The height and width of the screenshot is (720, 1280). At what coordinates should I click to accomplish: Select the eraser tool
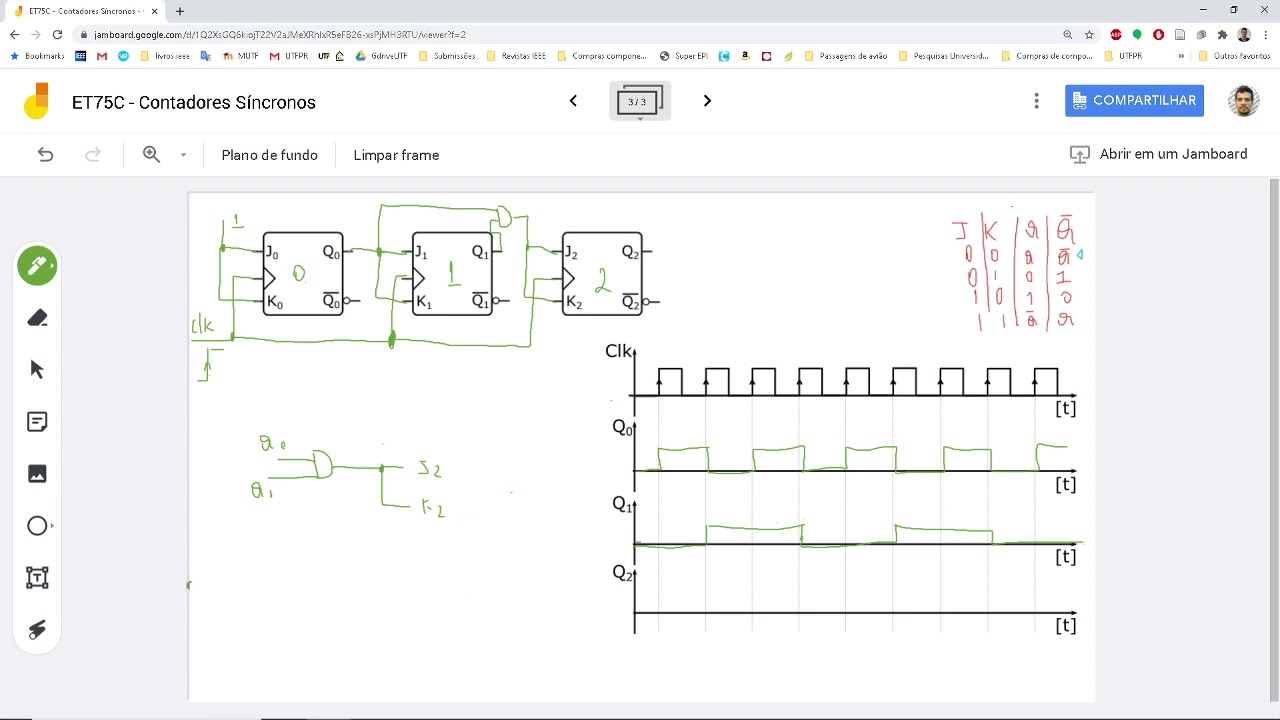(x=37, y=318)
